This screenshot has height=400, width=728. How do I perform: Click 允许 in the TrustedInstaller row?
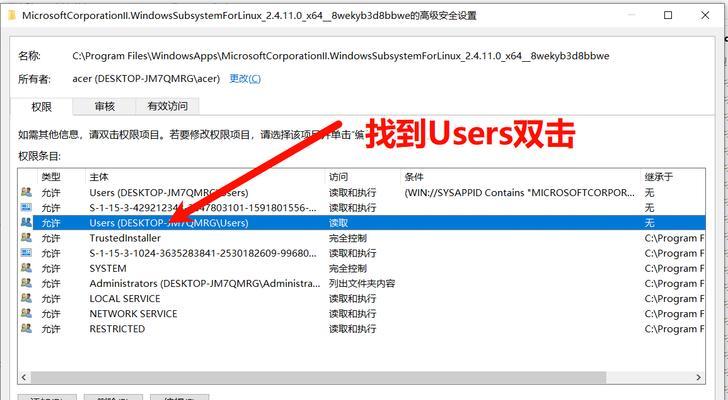click(x=51, y=238)
